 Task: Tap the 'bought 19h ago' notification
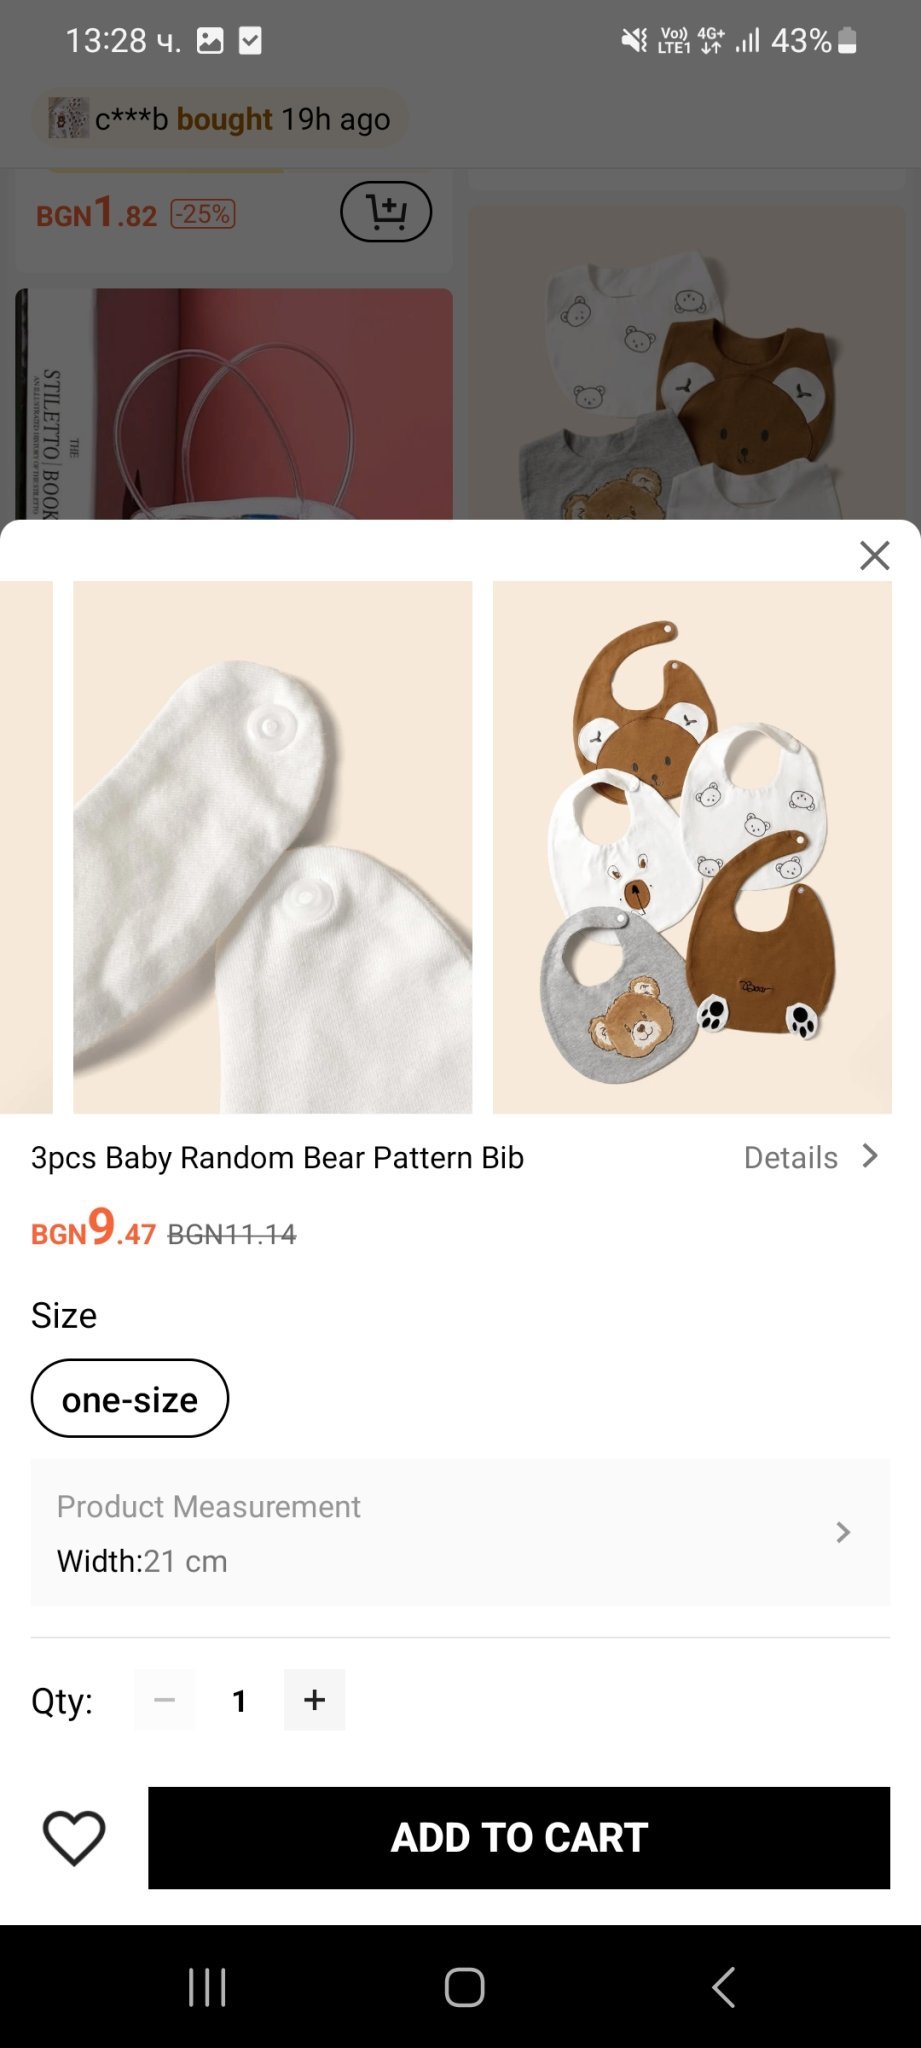[220, 119]
